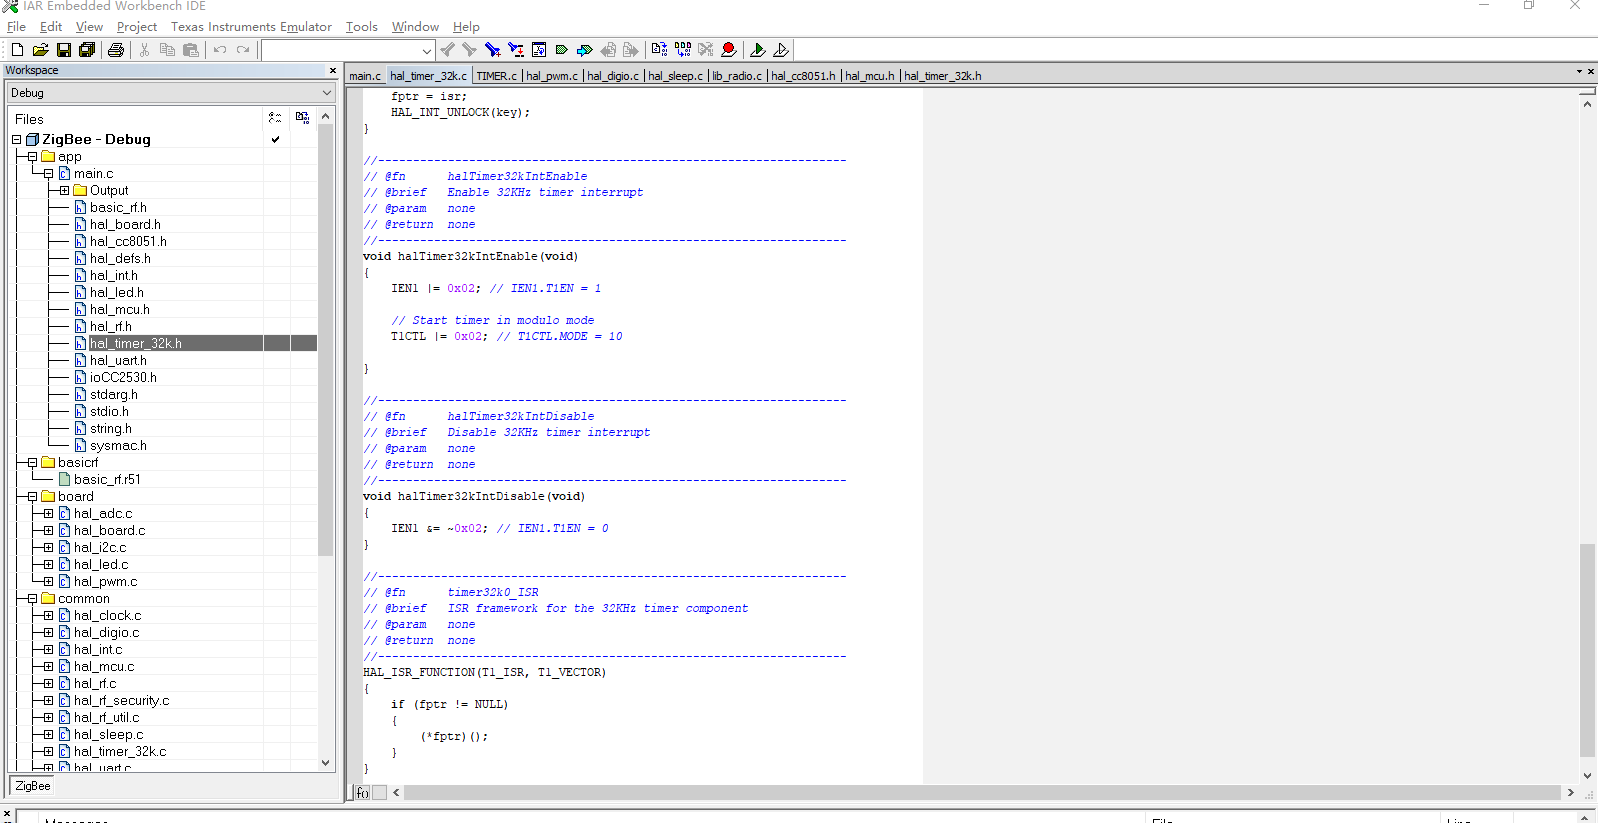Expand hal_adc.c in the tree
The height and width of the screenshot is (823, 1598).
tap(48, 514)
